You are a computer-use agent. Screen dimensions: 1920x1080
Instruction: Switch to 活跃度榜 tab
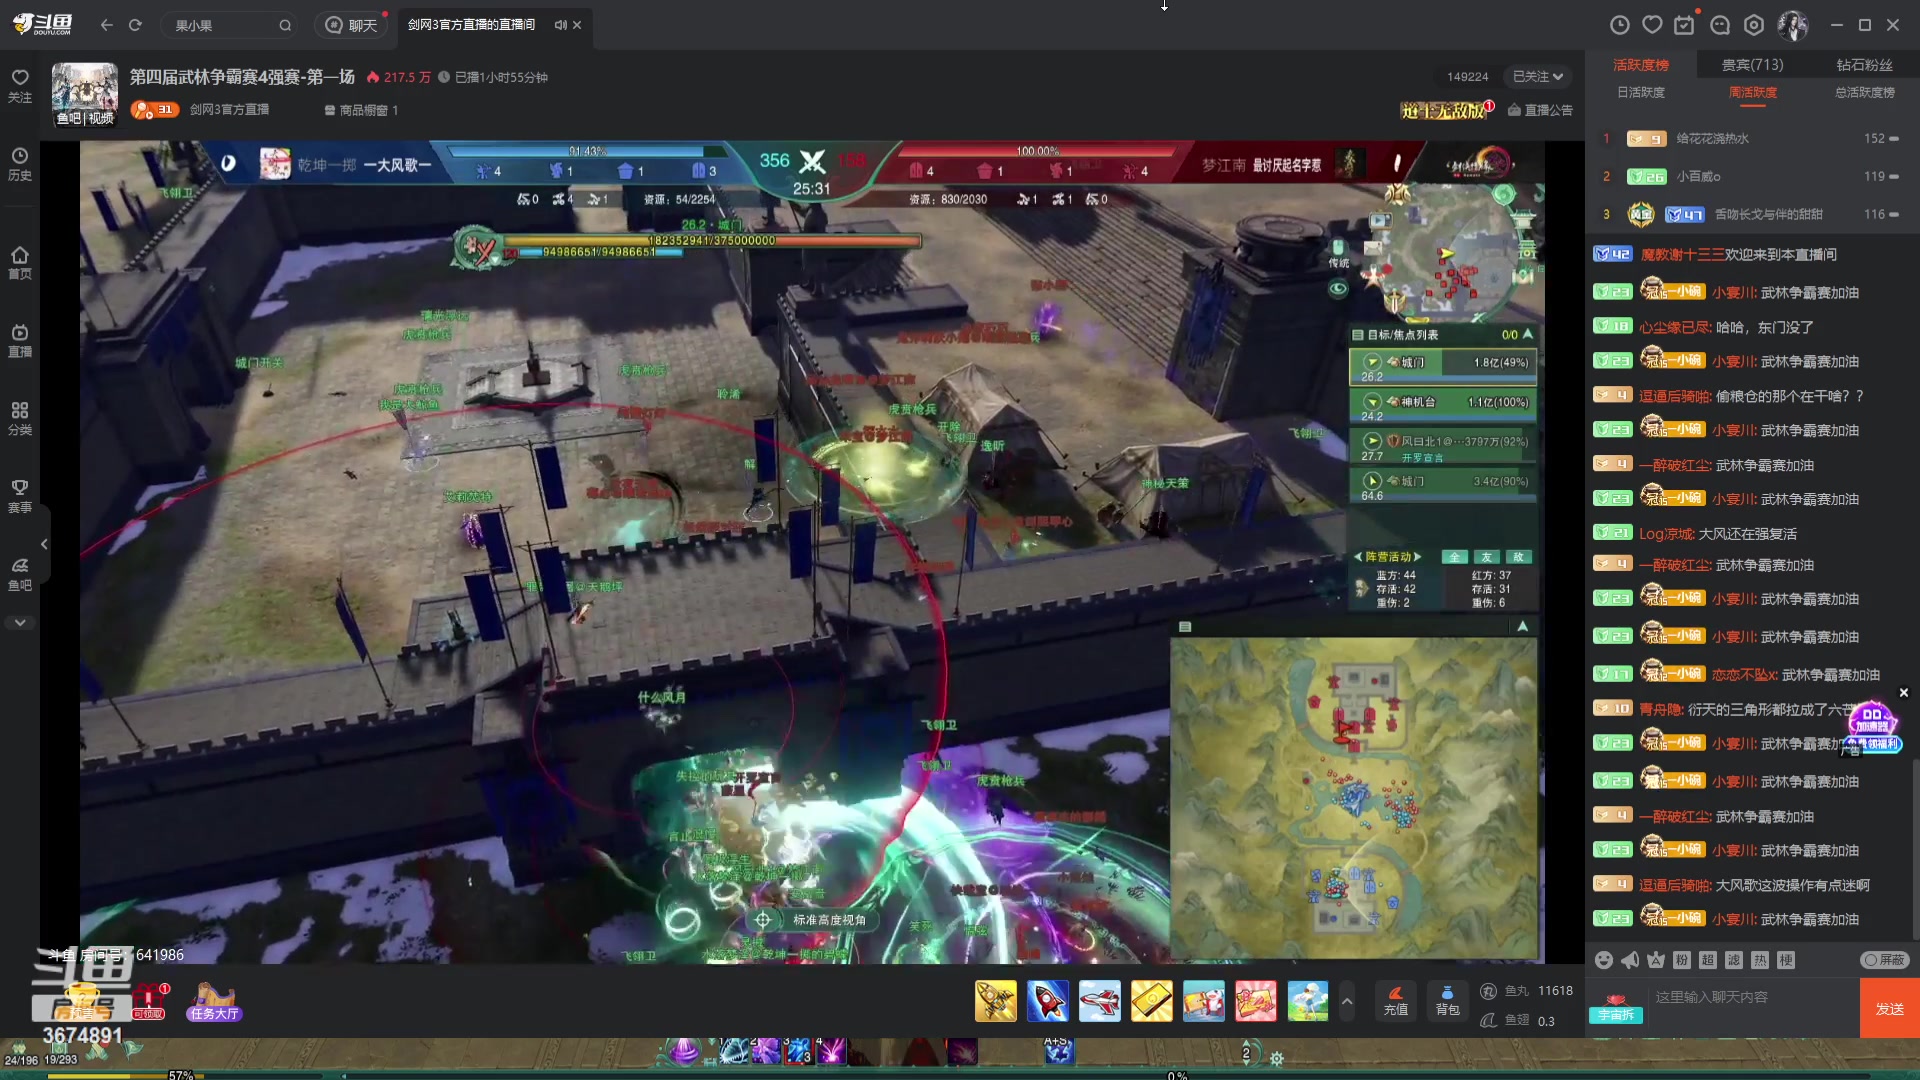1641,65
